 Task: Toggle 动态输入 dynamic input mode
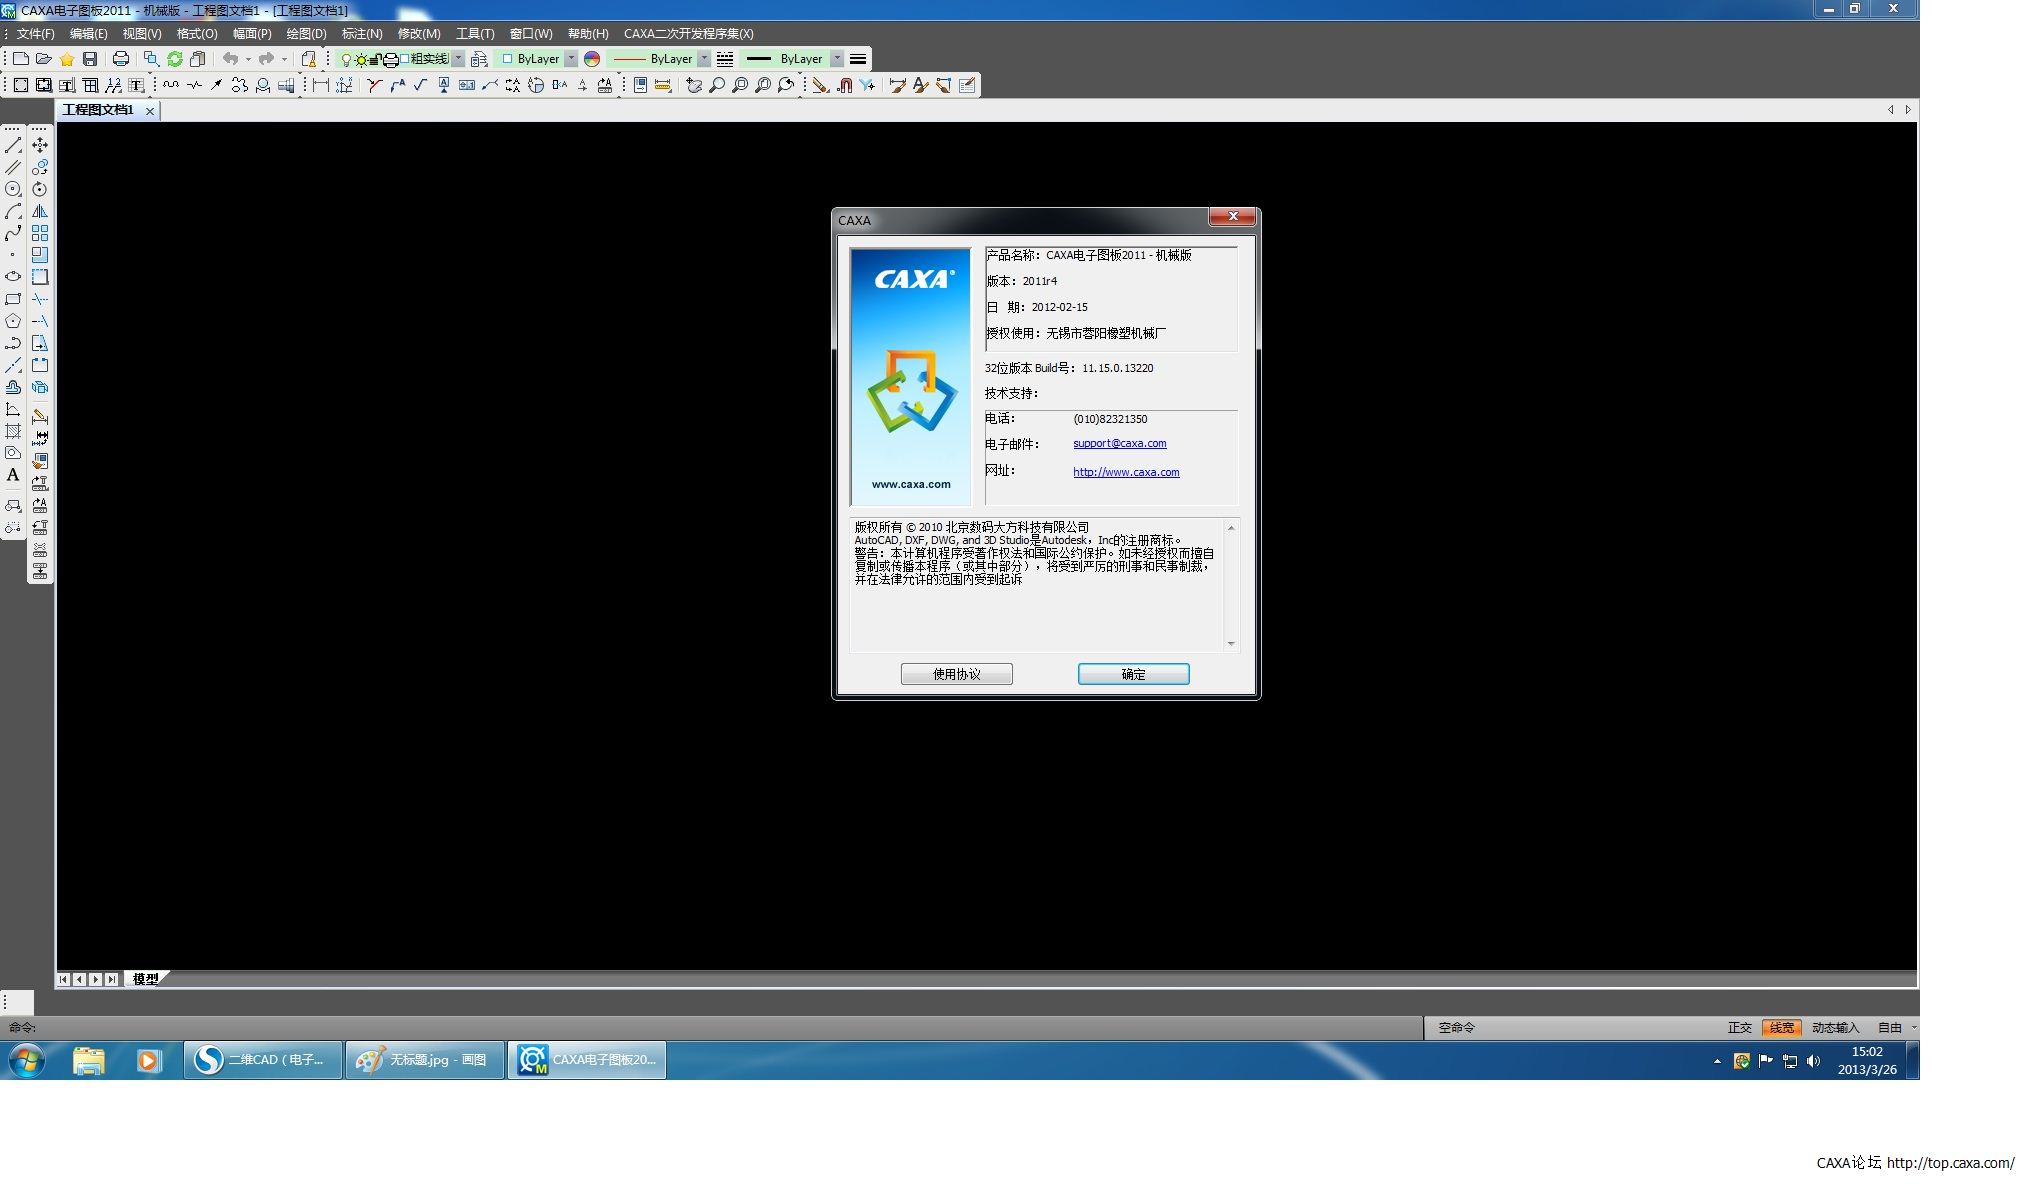[x=1834, y=1027]
